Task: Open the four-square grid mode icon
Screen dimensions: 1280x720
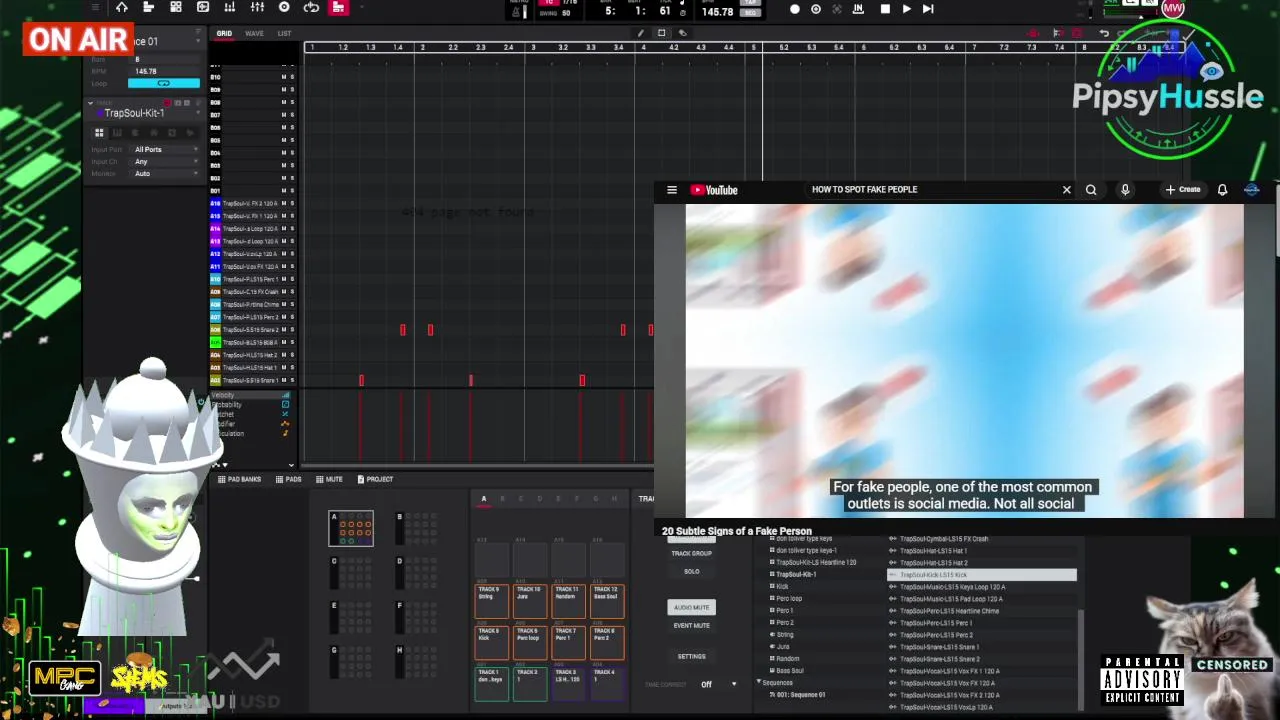Action: coord(176,8)
